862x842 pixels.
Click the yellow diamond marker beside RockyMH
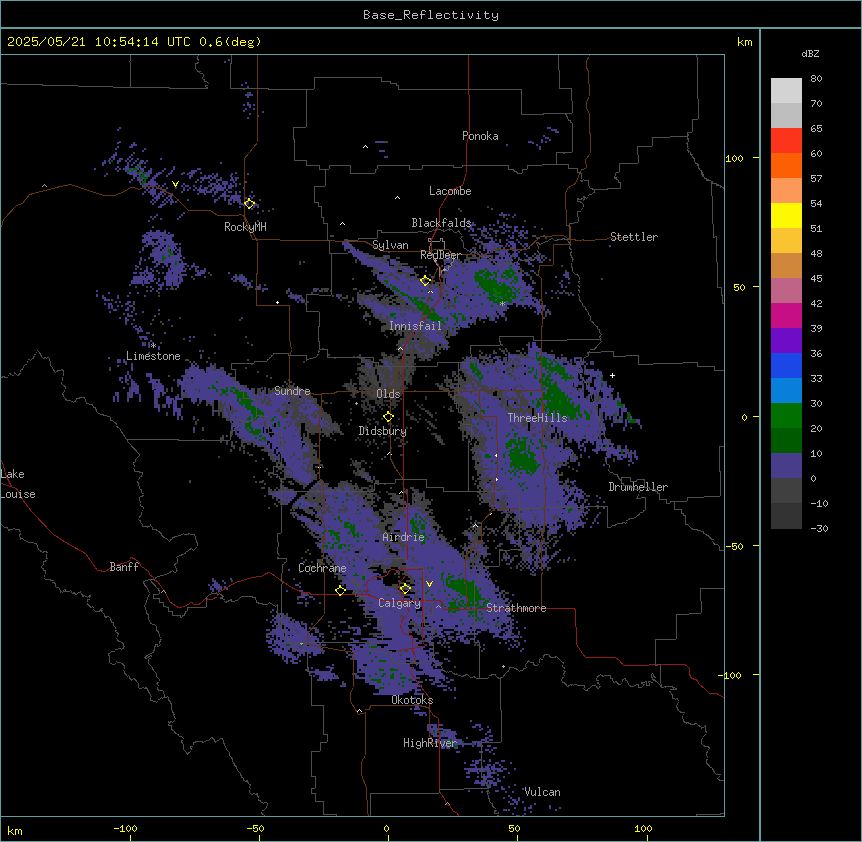point(250,203)
